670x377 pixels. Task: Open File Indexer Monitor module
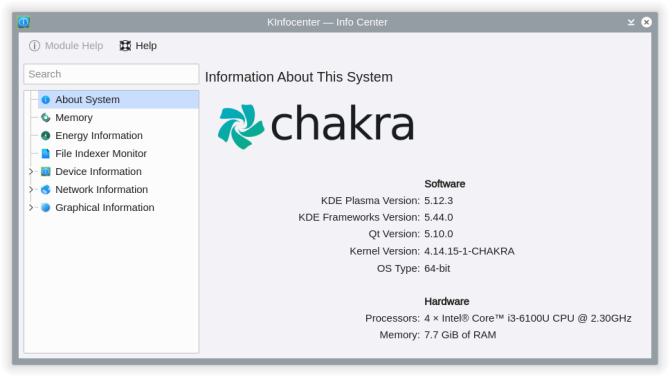(118, 153)
